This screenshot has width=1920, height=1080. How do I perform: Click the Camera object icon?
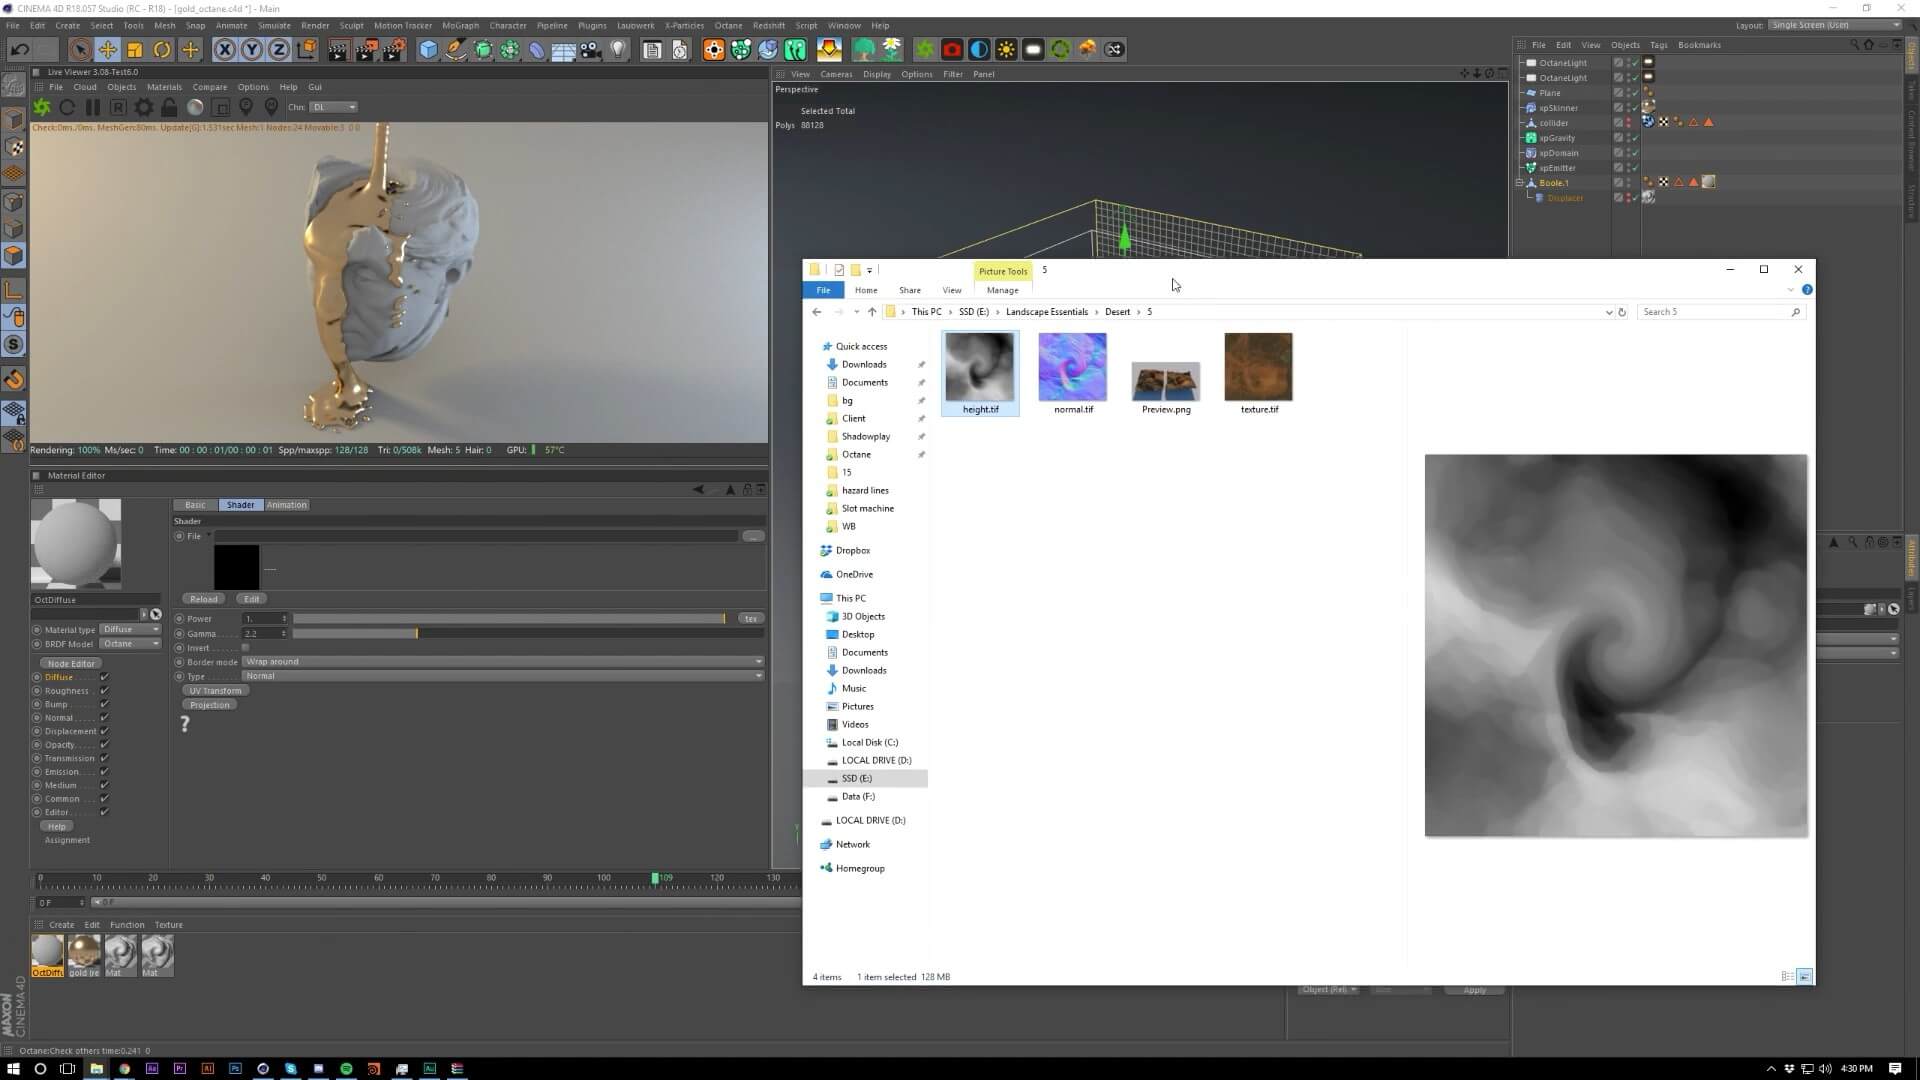(x=591, y=49)
